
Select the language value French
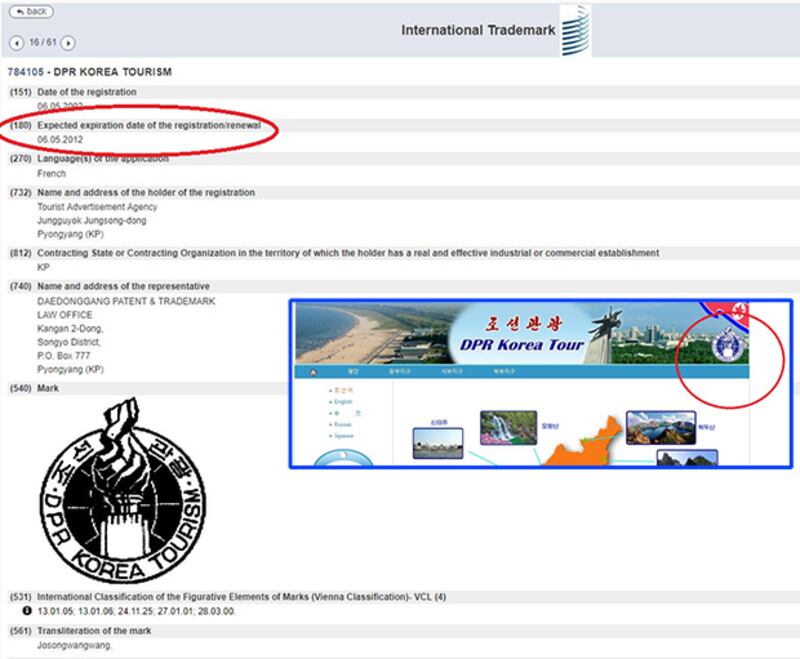[52, 173]
